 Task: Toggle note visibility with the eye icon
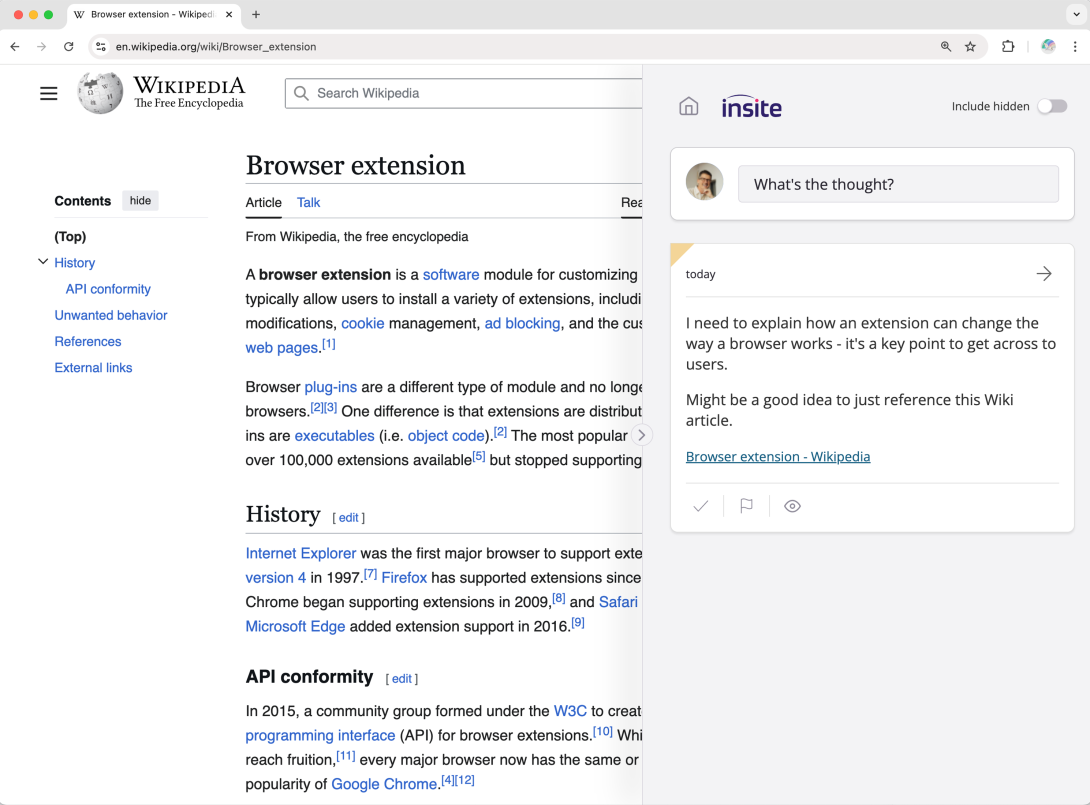pyautogui.click(x=792, y=506)
